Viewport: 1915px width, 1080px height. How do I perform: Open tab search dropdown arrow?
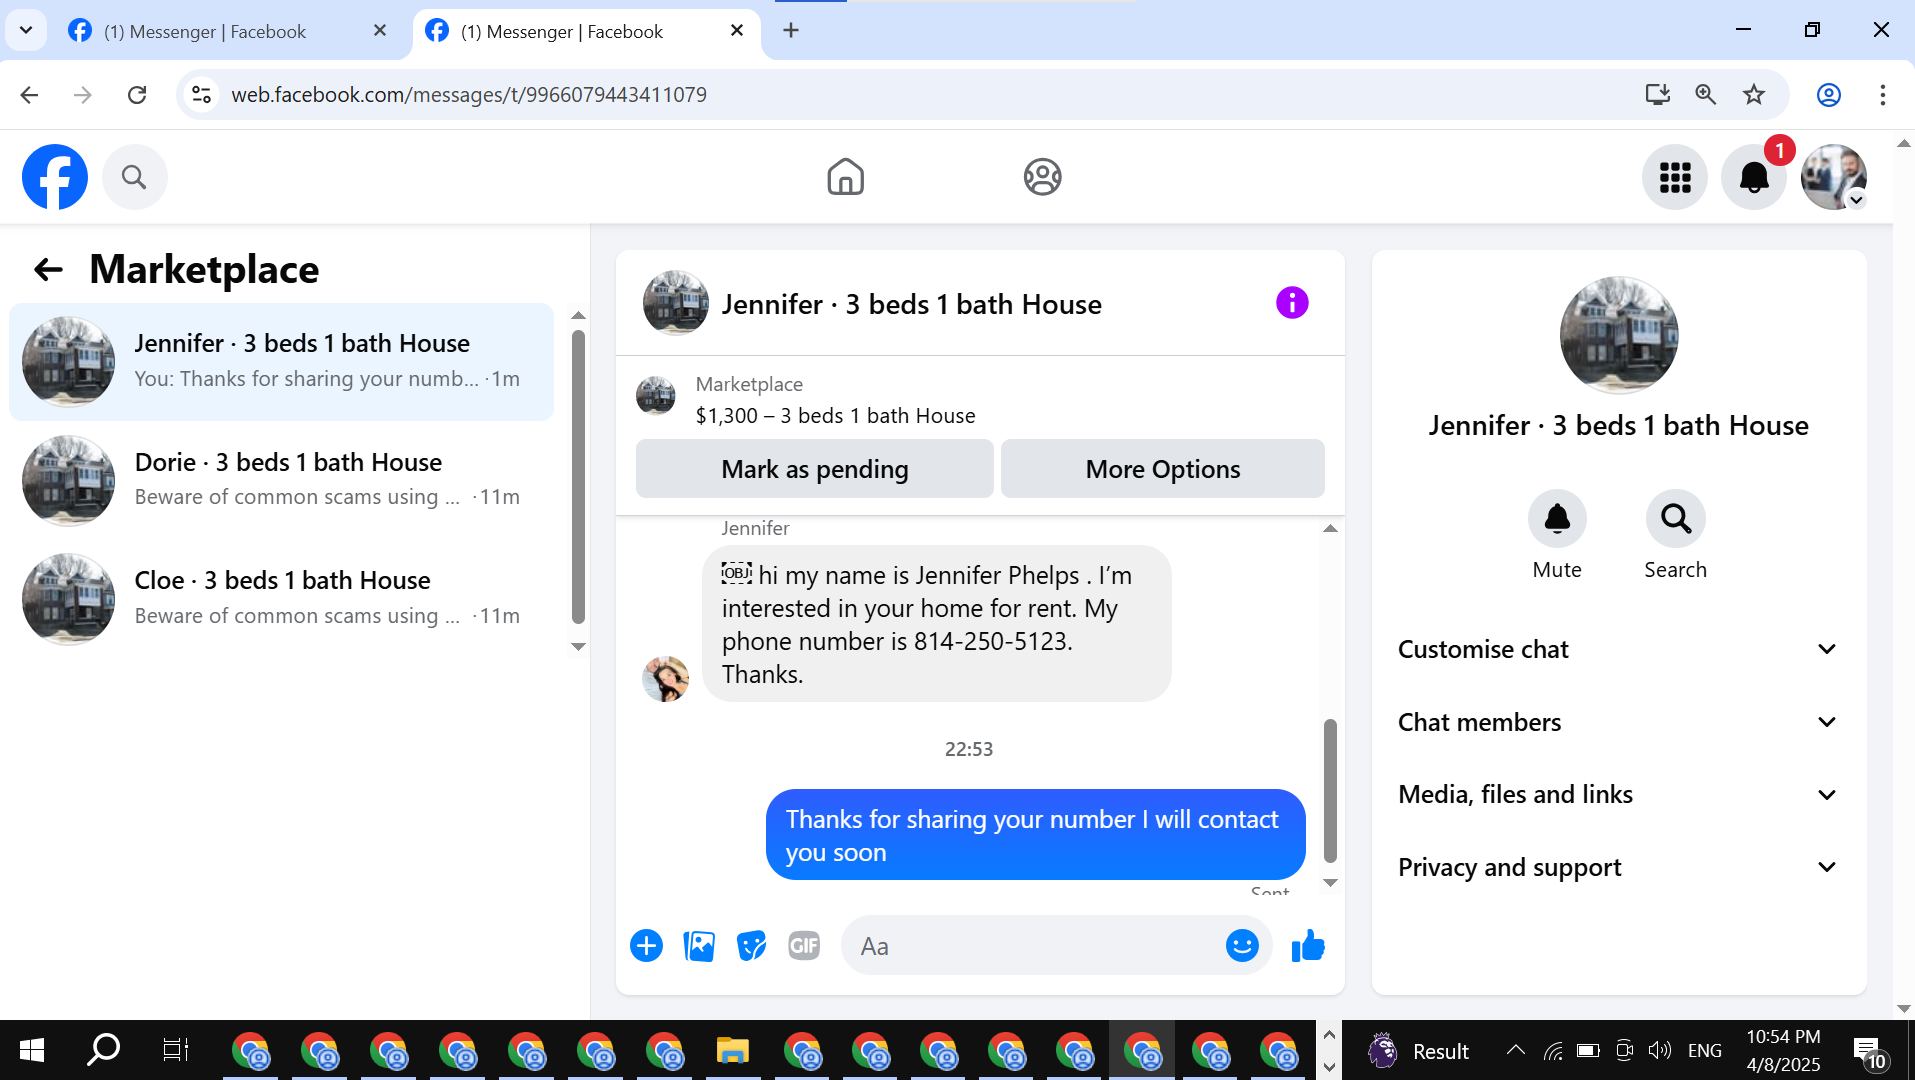coord(26,30)
